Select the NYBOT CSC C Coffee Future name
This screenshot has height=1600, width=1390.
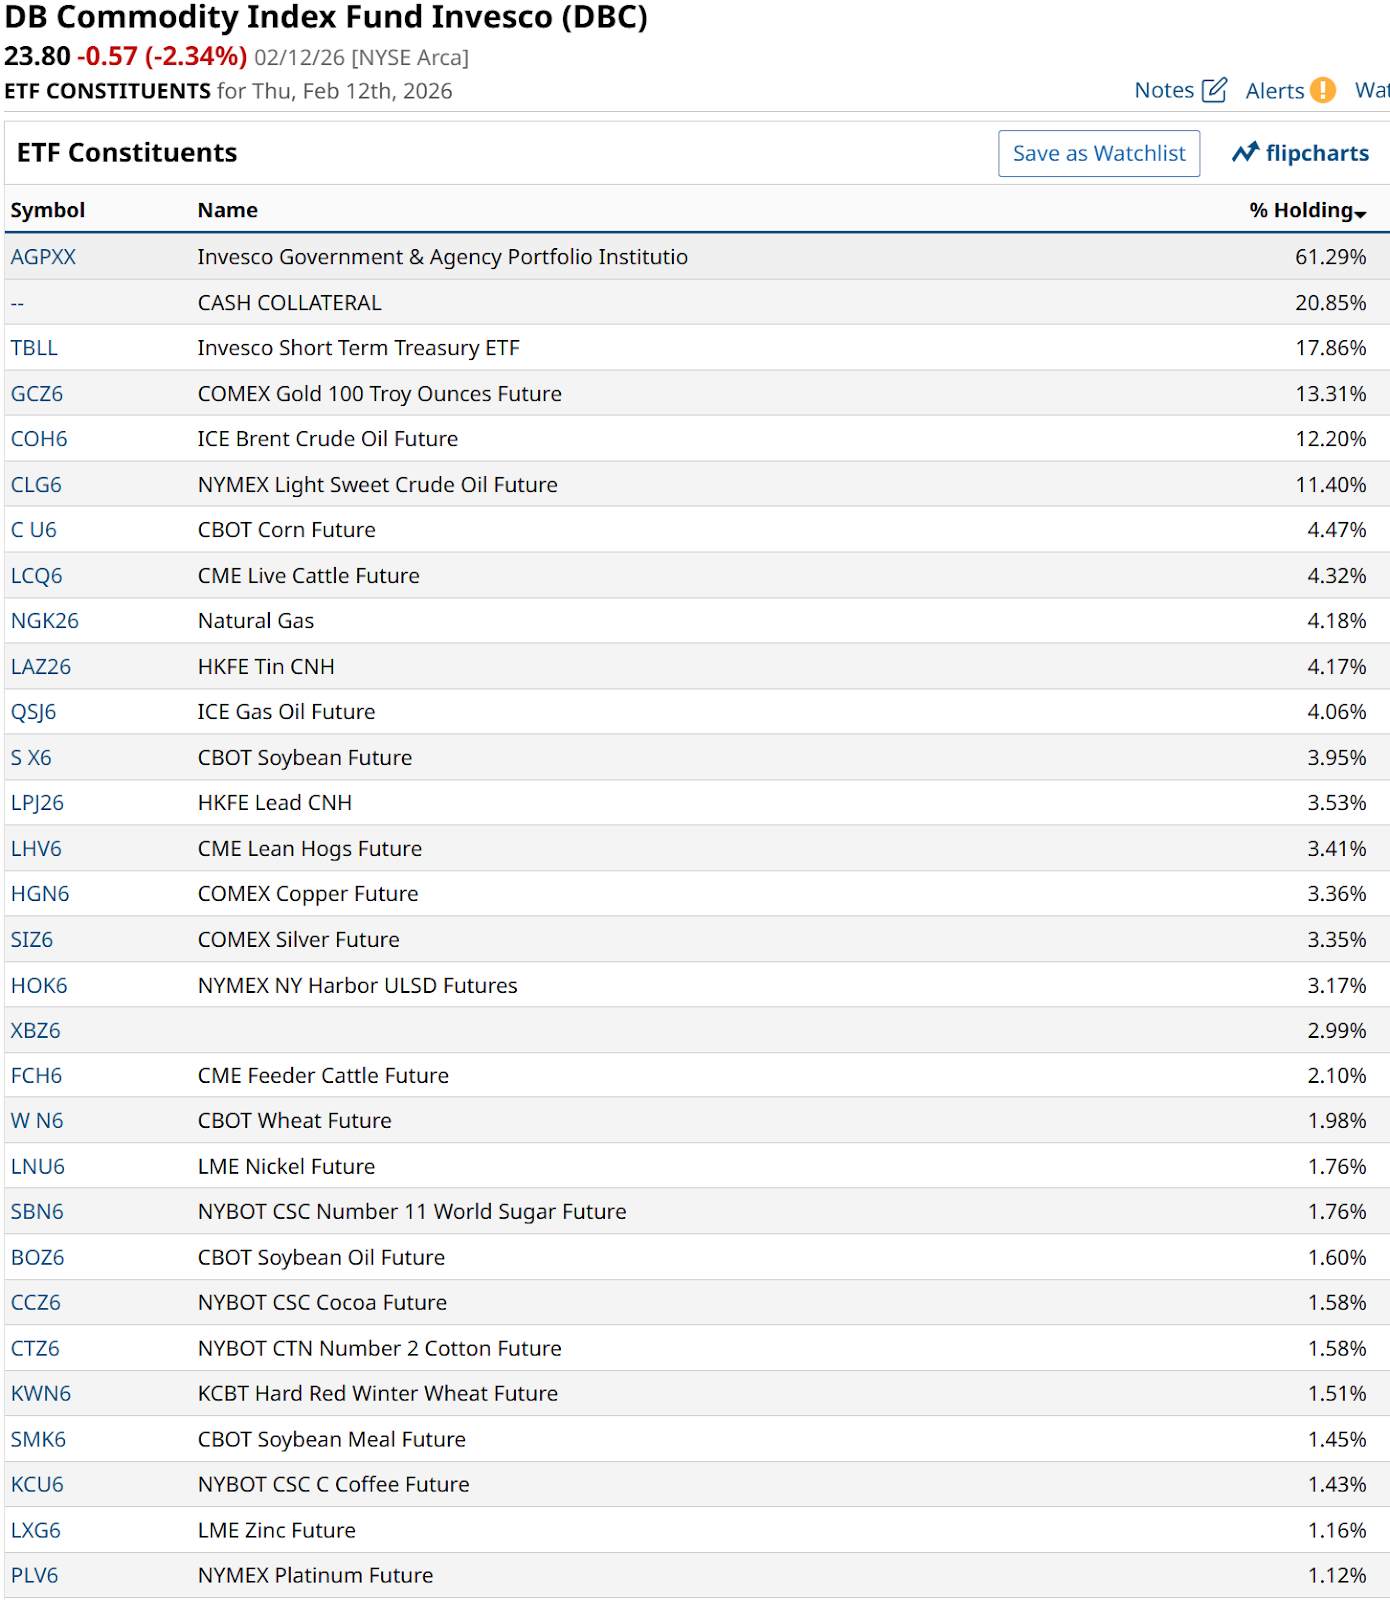(334, 1485)
